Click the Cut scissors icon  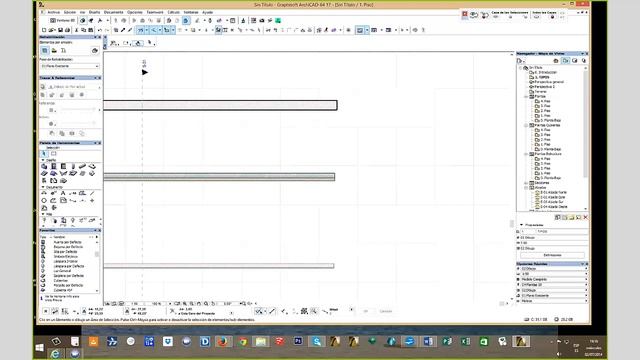coord(76,30)
